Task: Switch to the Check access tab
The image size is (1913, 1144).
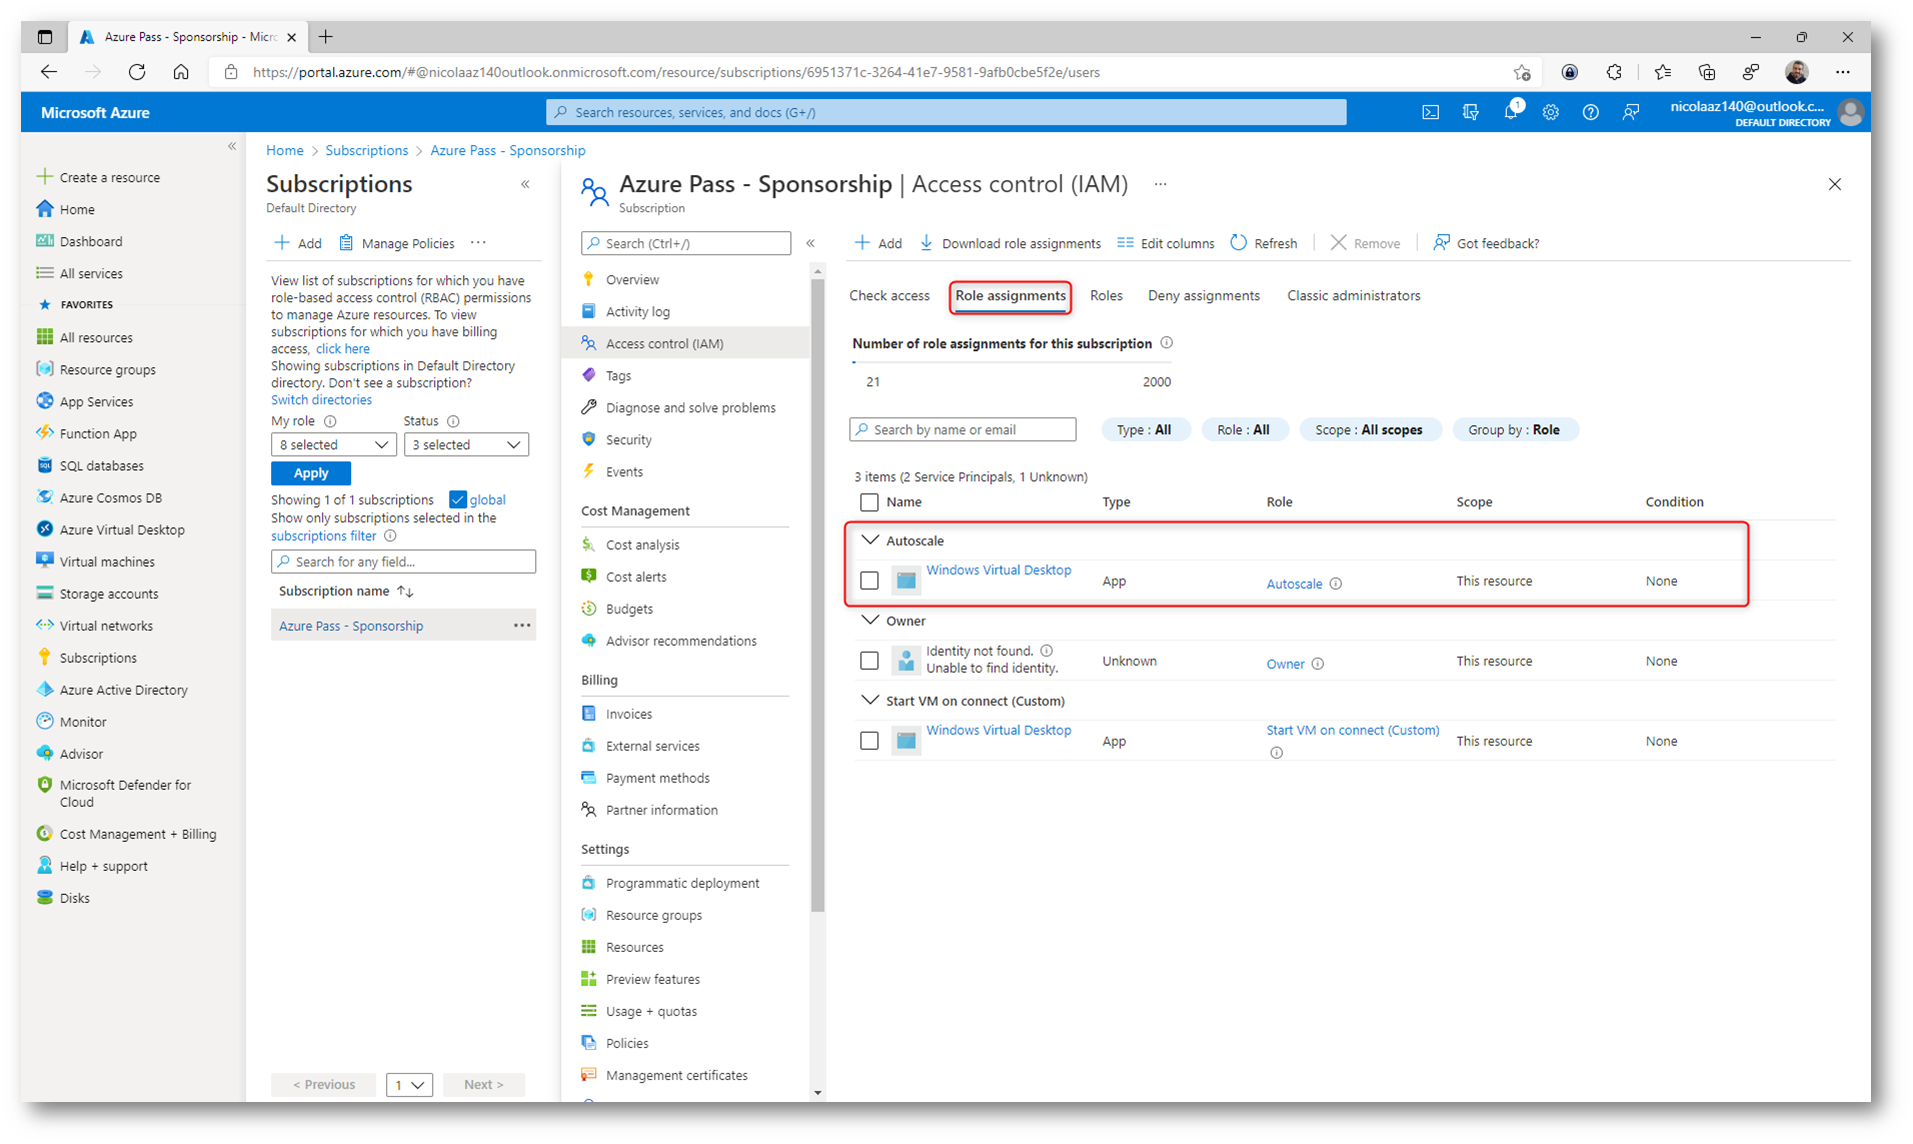Action: tap(889, 295)
